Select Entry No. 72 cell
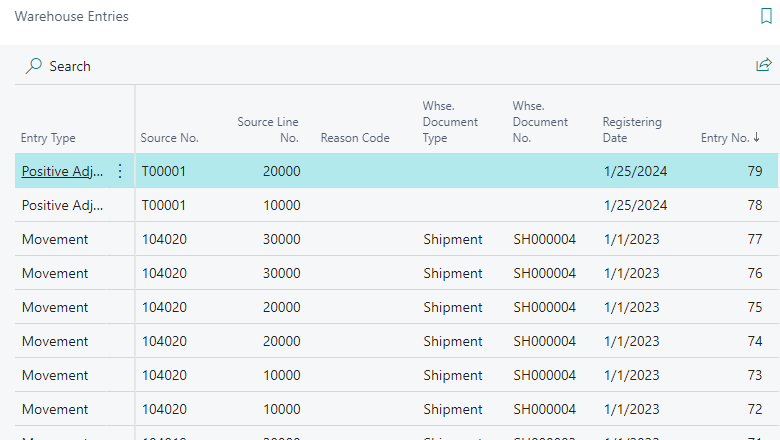This screenshot has height=440, width=780. pyautogui.click(x=755, y=409)
